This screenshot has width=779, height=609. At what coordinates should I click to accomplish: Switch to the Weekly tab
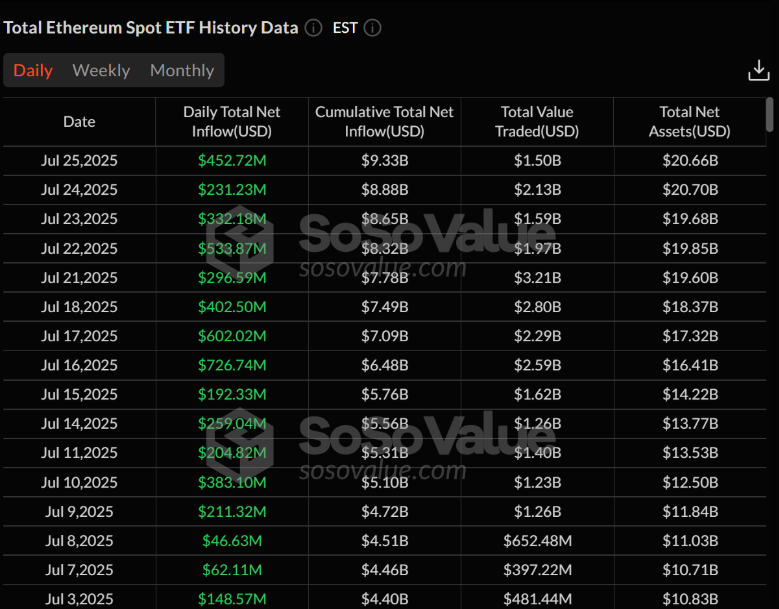(x=101, y=70)
